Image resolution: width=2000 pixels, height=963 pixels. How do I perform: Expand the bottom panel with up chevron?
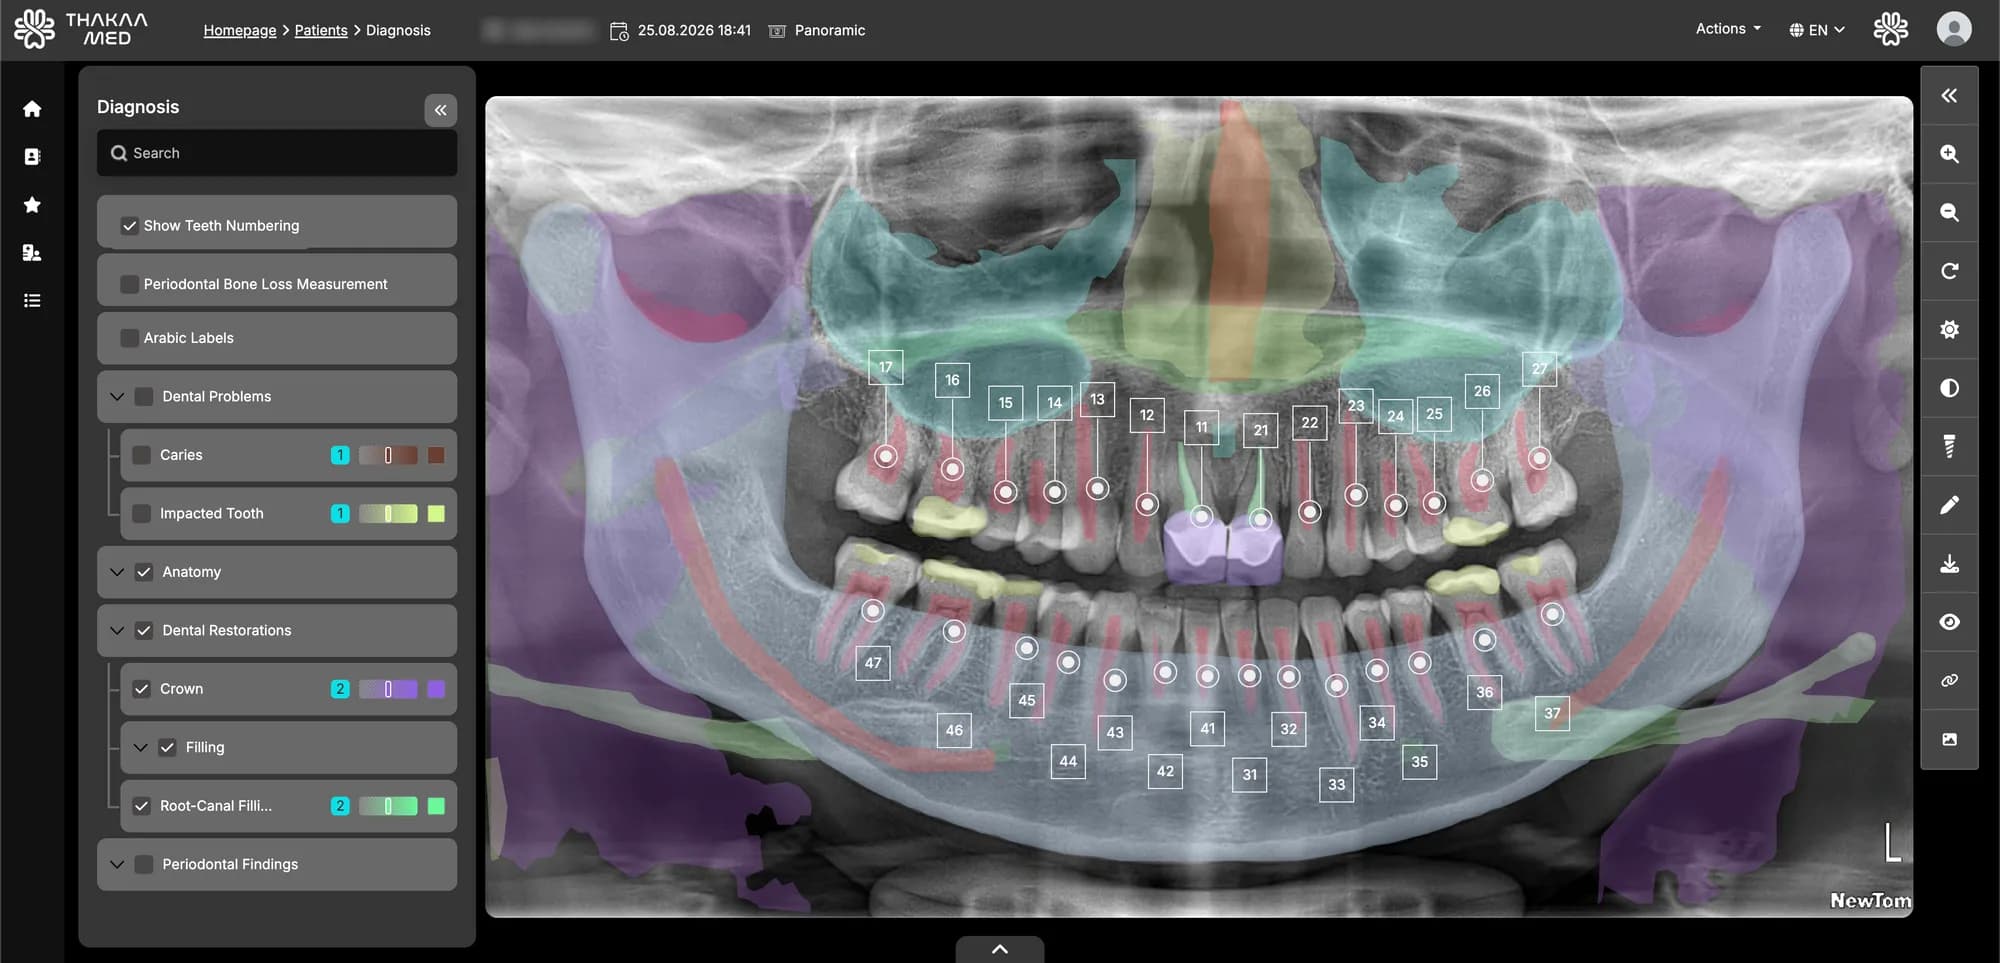click(1000, 949)
